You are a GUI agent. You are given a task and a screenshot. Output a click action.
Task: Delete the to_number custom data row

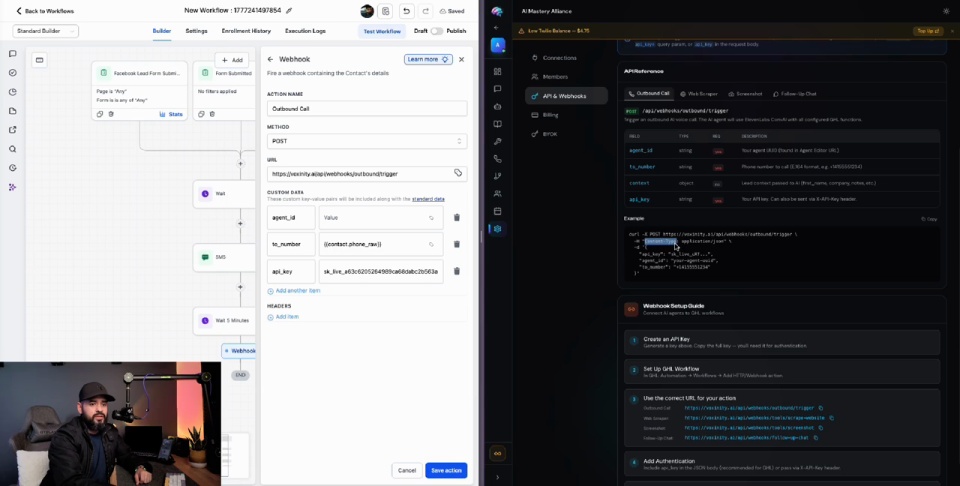click(x=457, y=244)
